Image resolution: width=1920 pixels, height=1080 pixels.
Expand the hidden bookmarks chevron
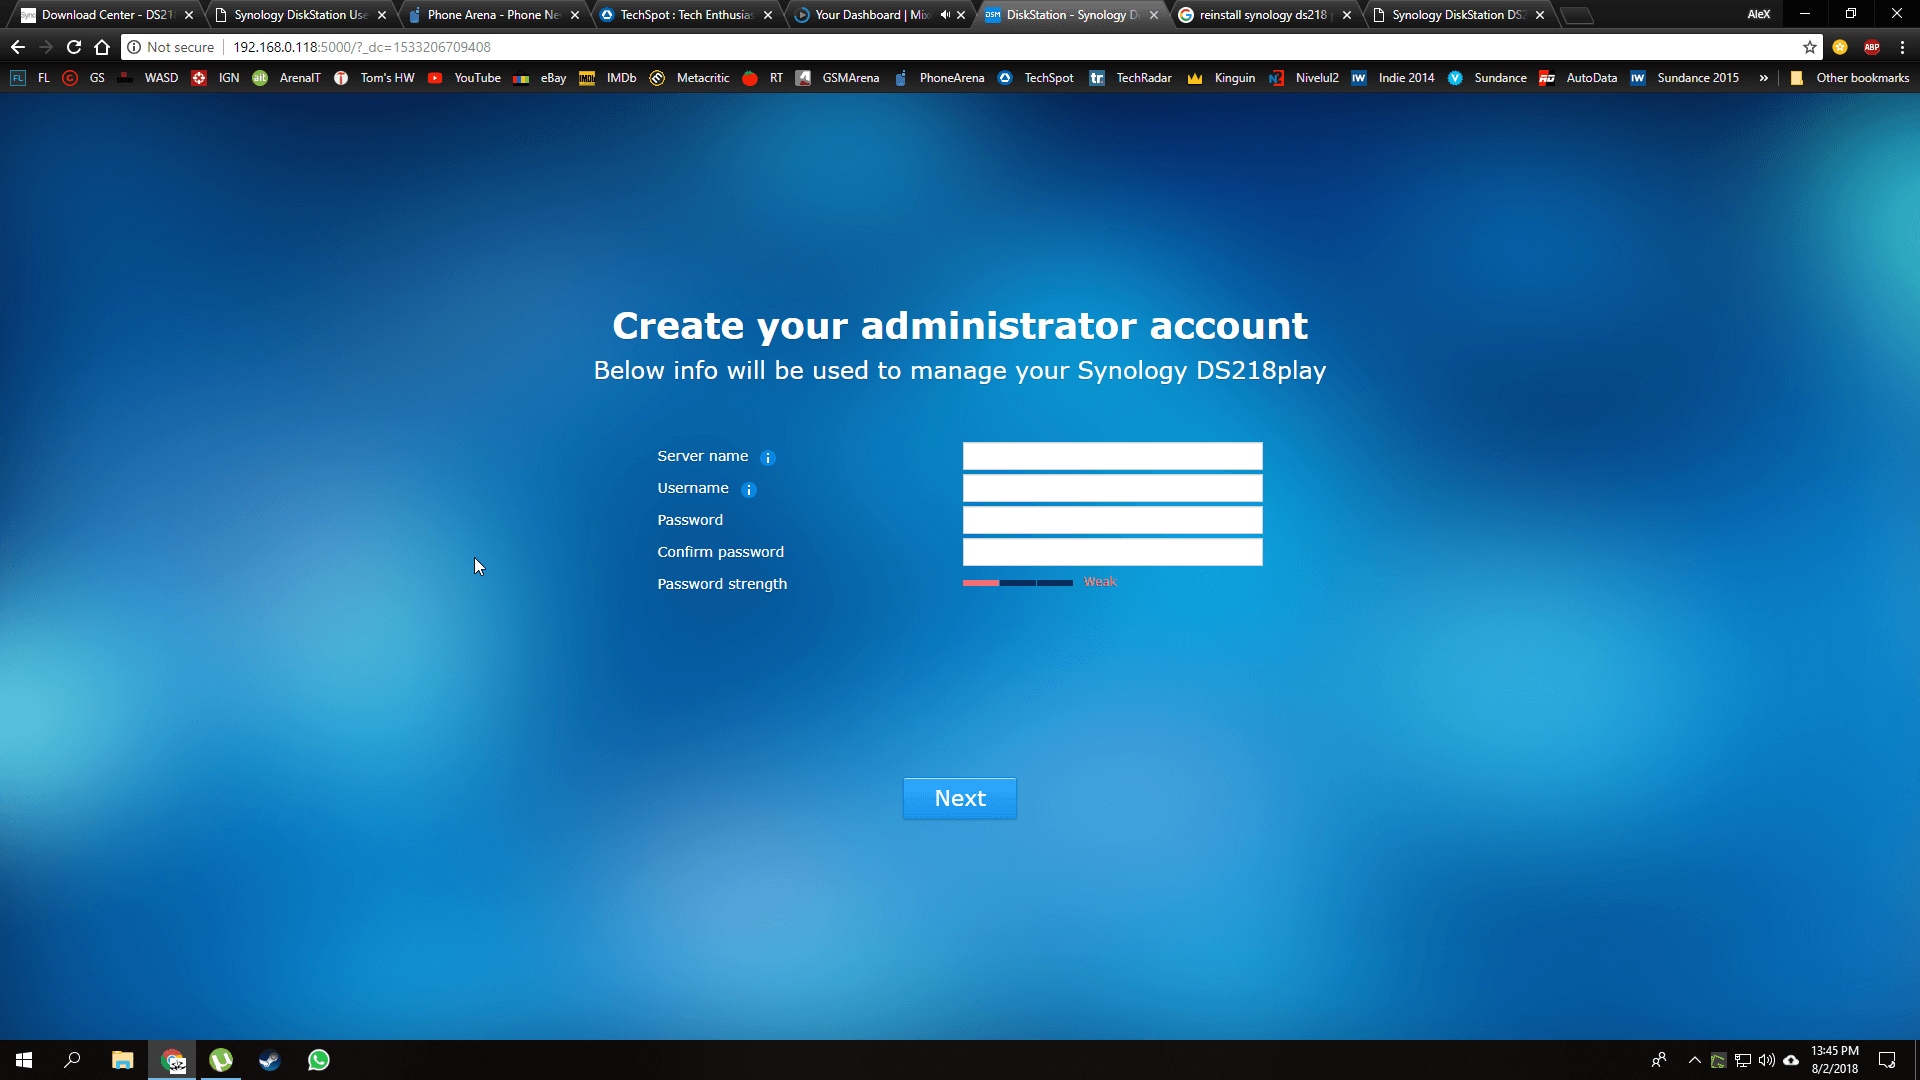1763,78
